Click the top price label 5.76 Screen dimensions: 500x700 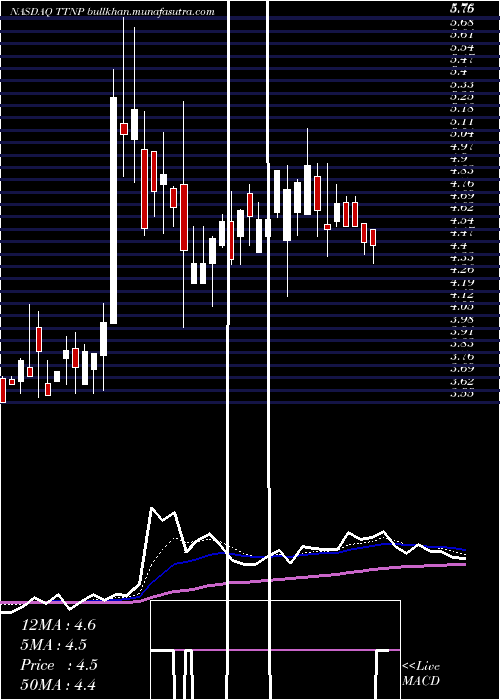tap(462, 8)
